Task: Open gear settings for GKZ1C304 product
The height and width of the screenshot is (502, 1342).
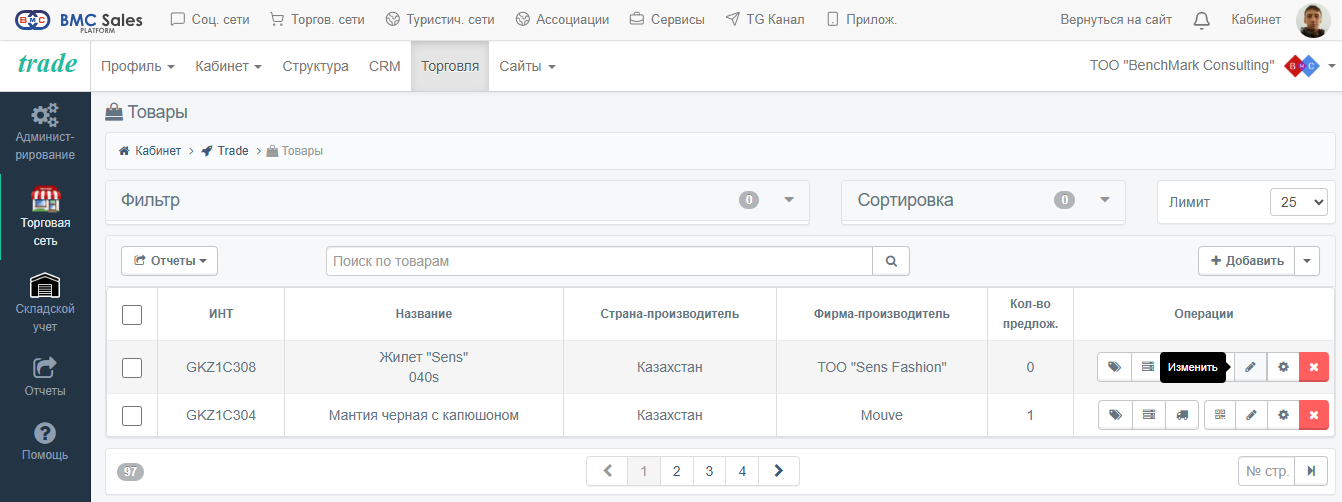Action: tap(1283, 415)
